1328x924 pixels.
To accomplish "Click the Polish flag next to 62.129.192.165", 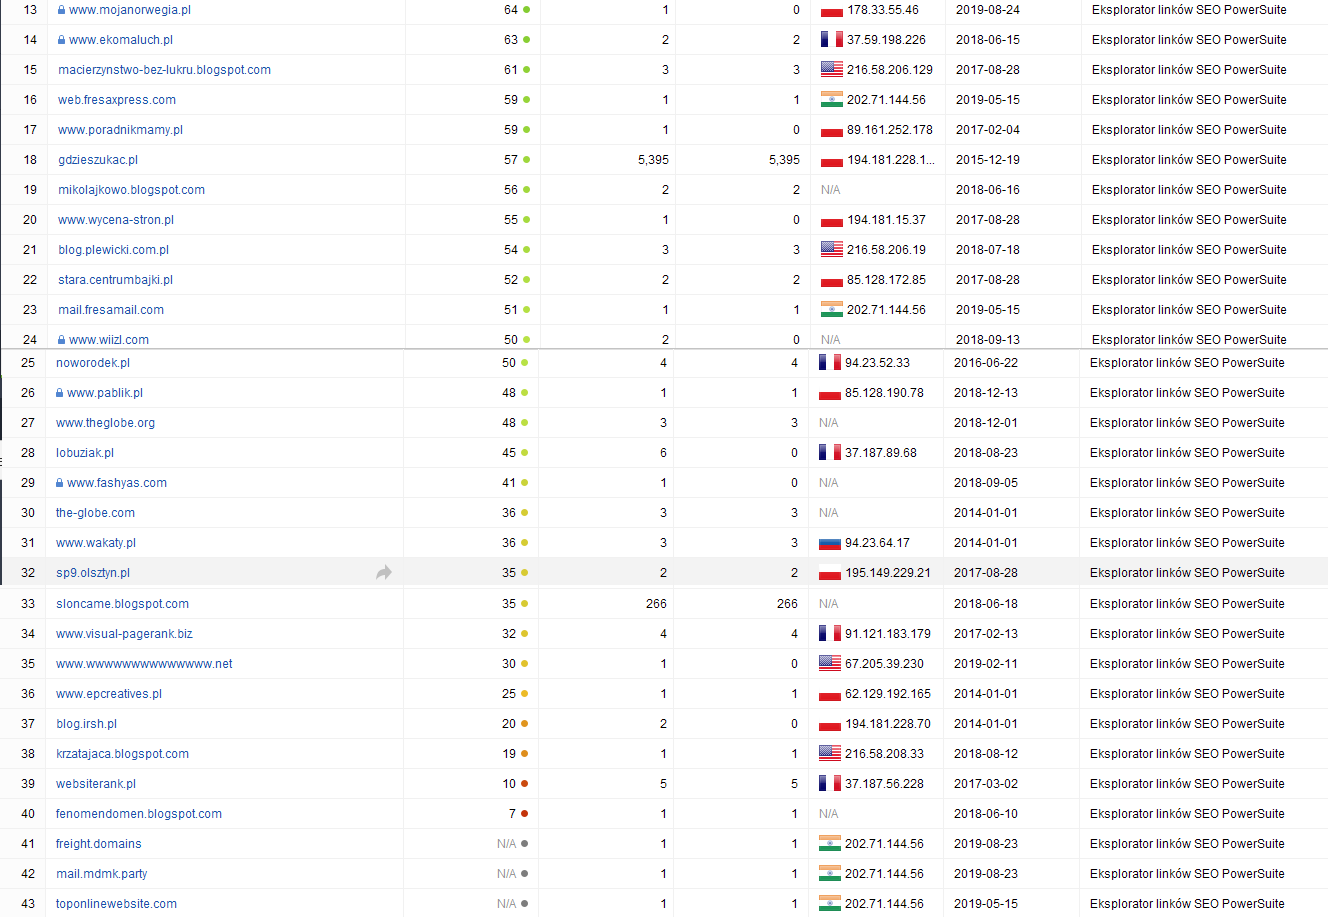I will click(x=830, y=694).
